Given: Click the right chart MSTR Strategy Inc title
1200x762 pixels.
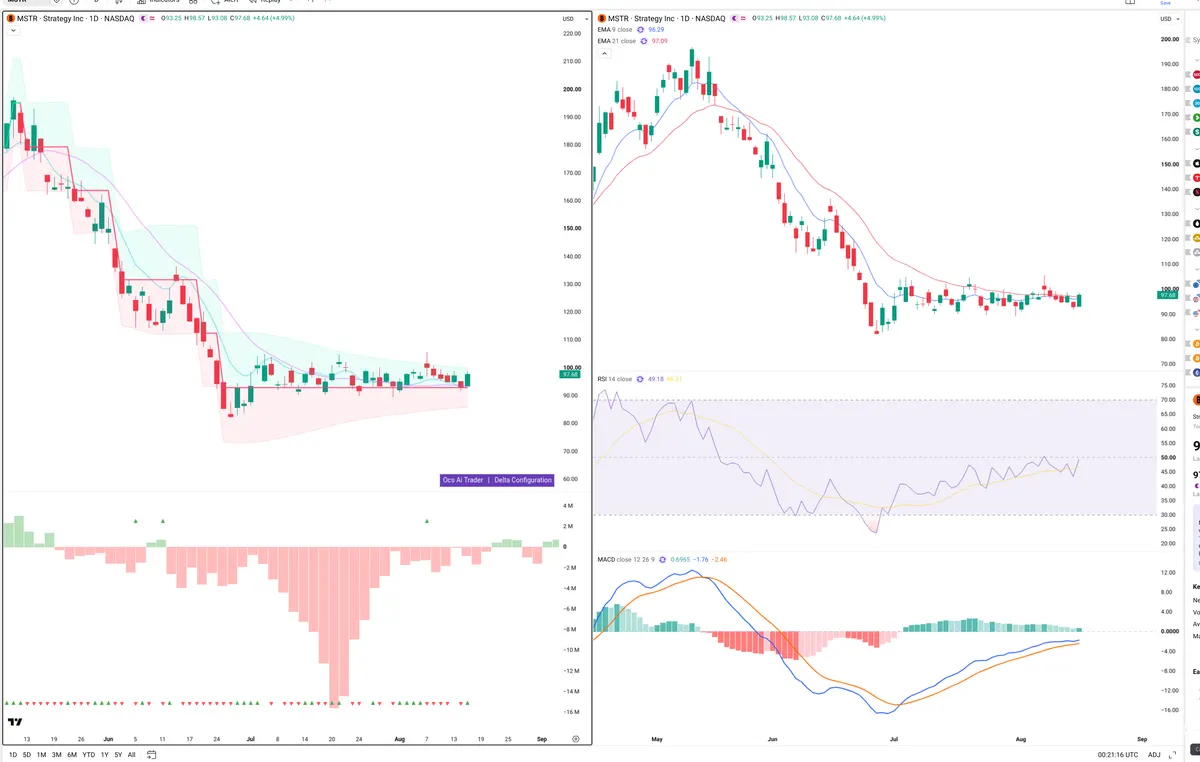Looking at the screenshot, I should click(666, 19).
